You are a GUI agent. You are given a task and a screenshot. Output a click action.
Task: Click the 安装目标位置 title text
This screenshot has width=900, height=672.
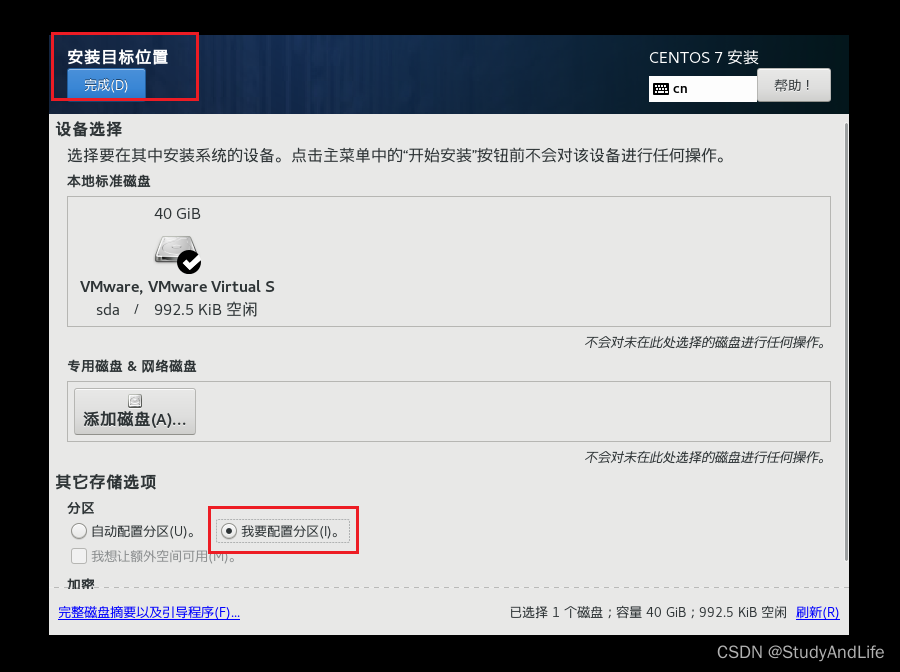tap(118, 57)
